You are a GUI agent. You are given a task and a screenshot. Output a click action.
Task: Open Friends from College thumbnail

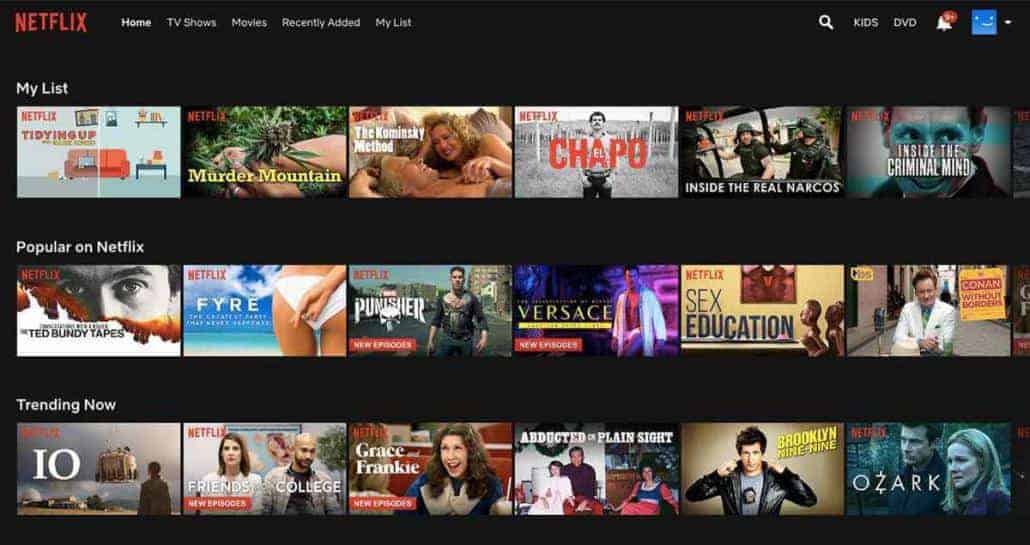click(x=265, y=469)
